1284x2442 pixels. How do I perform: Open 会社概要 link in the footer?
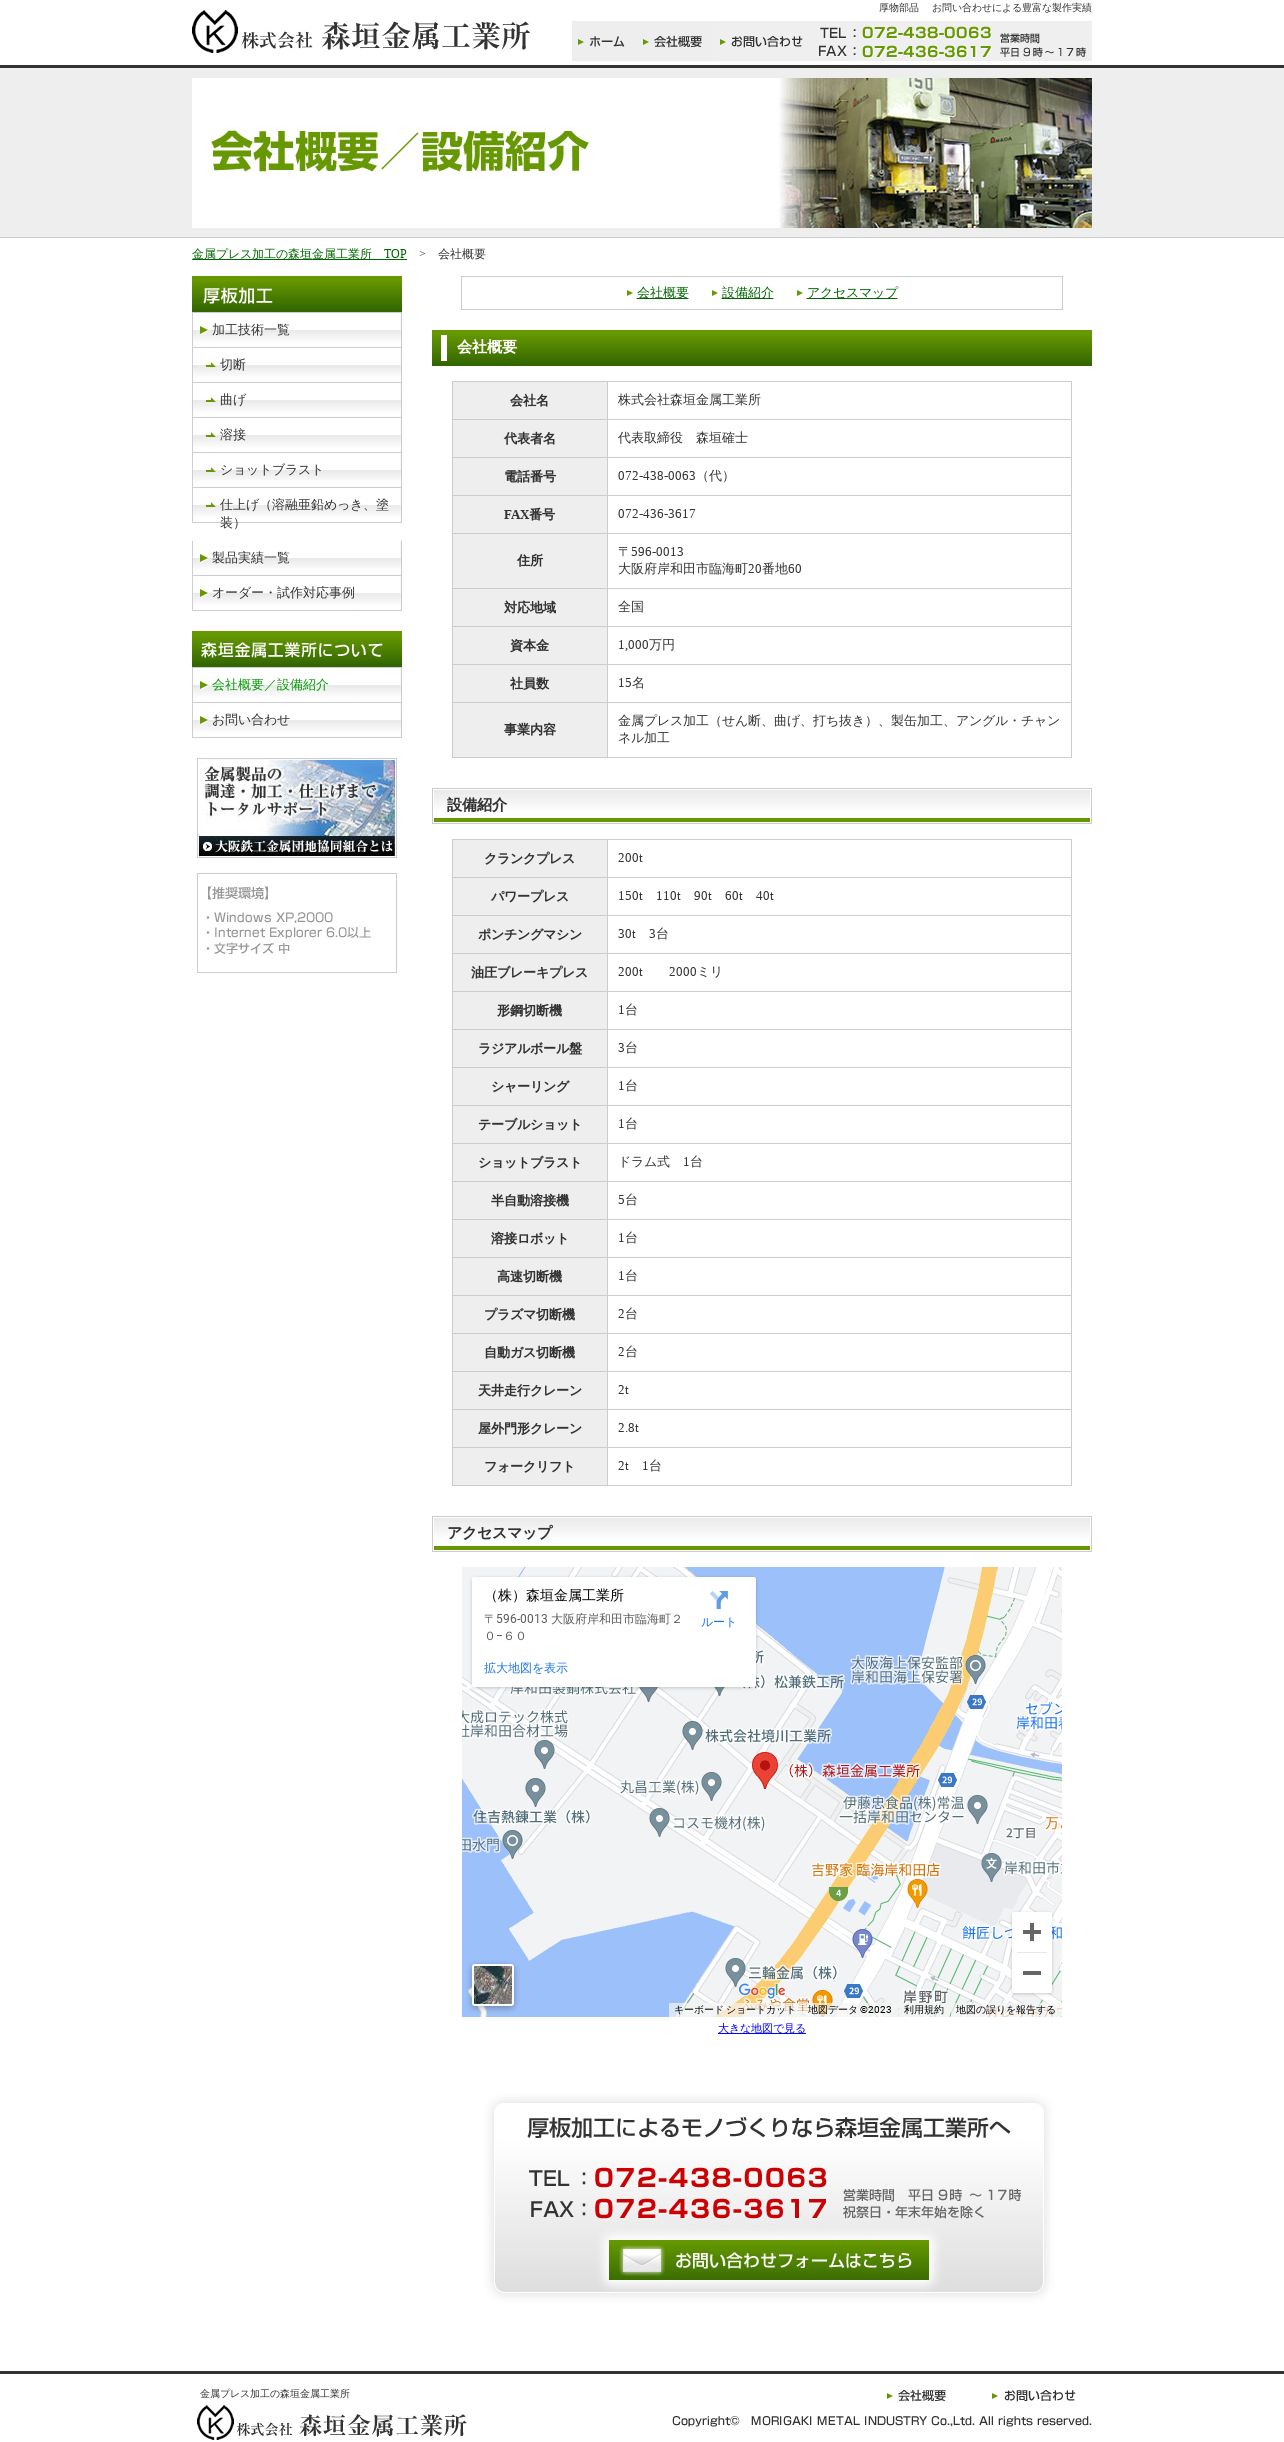point(916,2395)
